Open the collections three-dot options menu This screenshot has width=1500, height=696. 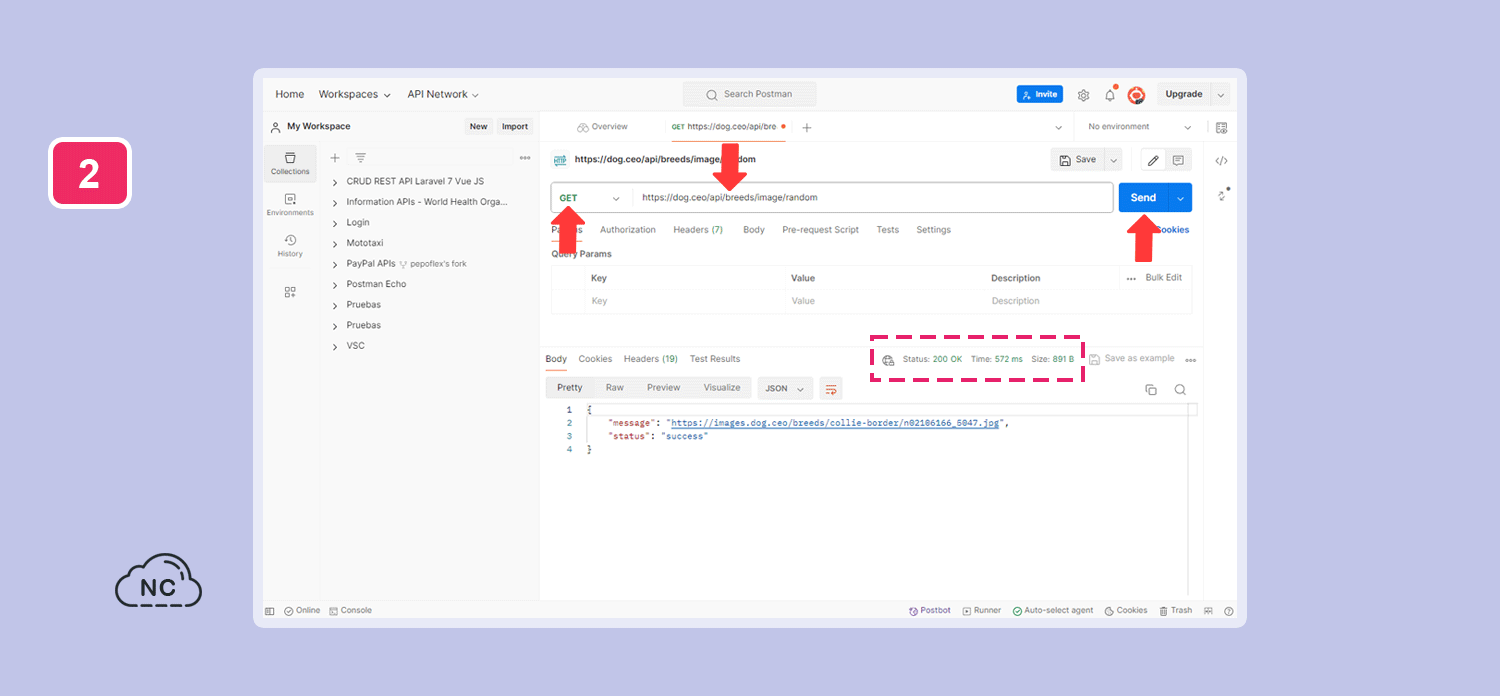click(x=525, y=158)
